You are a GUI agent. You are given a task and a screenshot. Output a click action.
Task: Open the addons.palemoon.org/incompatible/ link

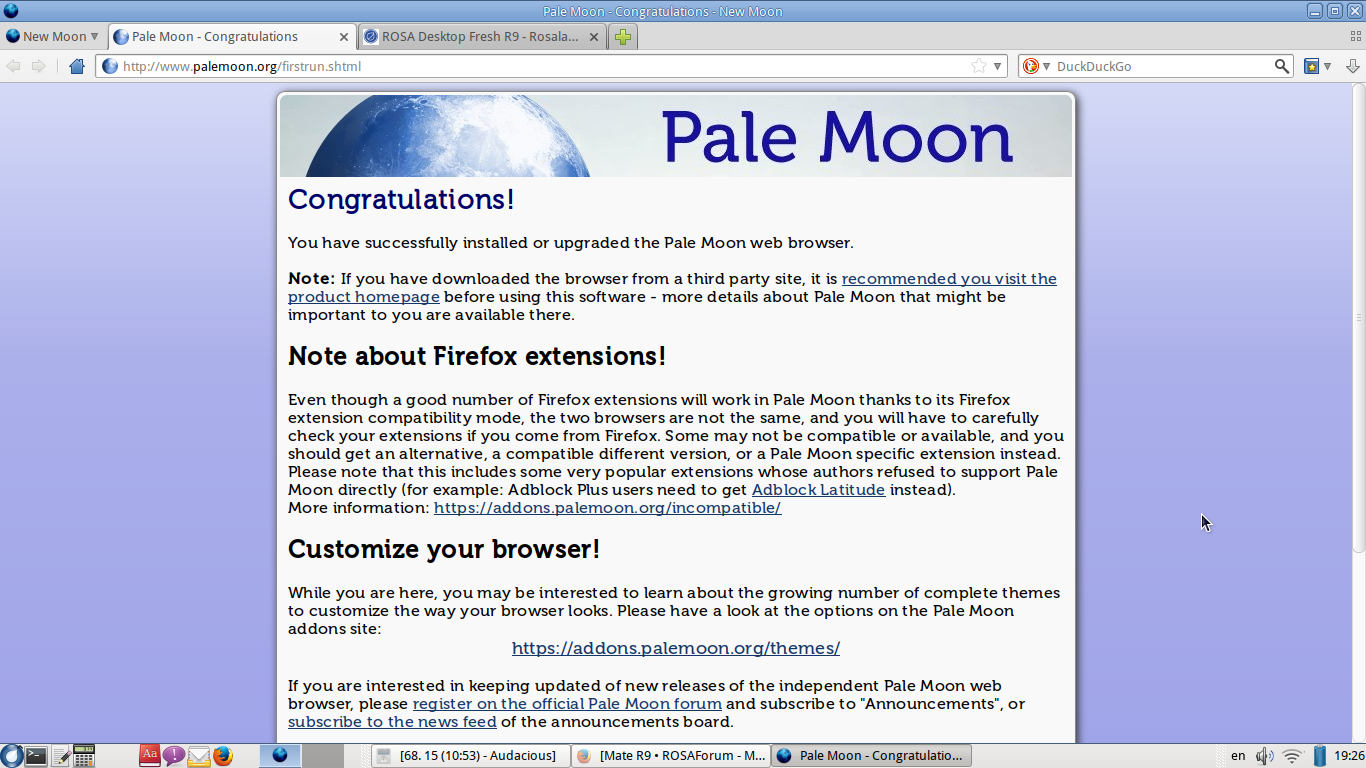[607, 508]
